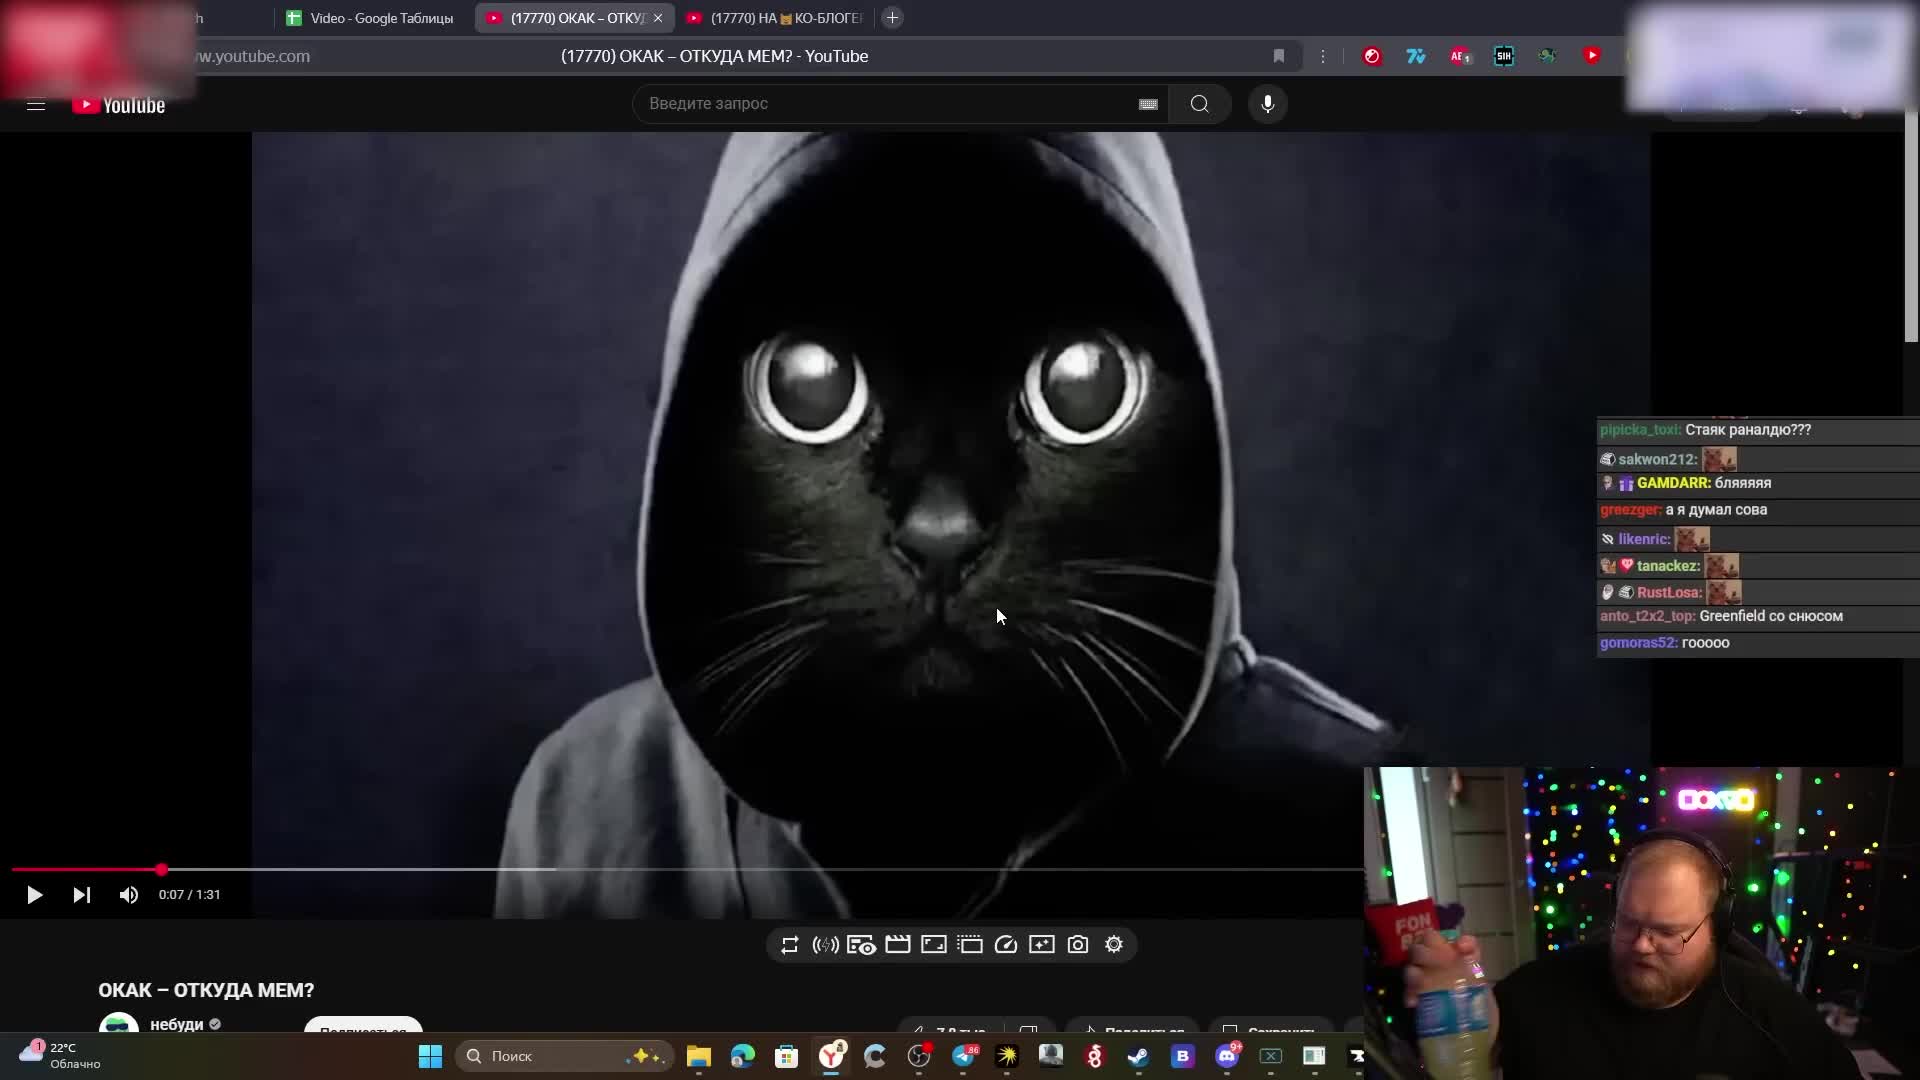The image size is (1920, 1080).
Task: Open Steam from the taskbar
Action: click(1138, 1056)
